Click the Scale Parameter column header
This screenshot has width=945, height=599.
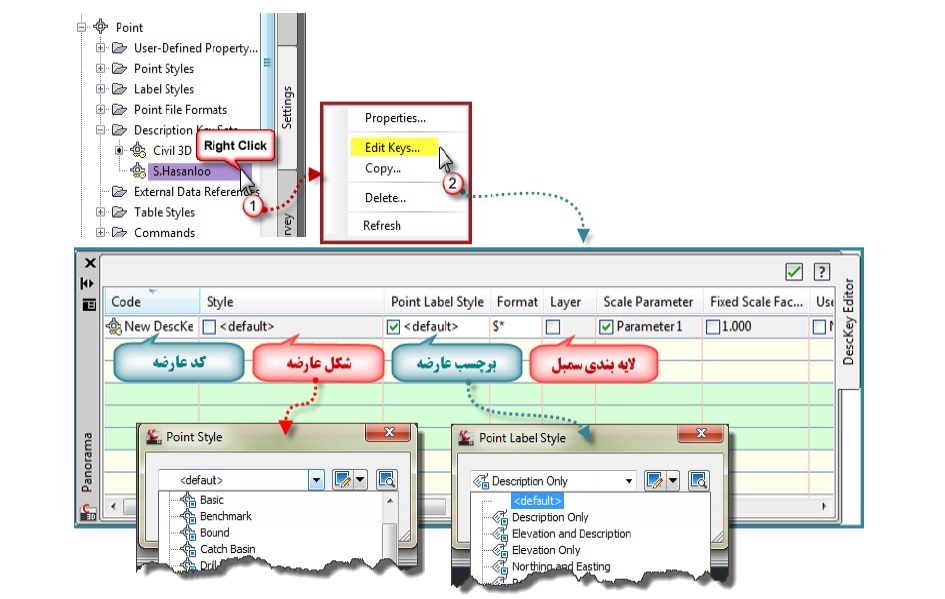pyautogui.click(x=648, y=301)
